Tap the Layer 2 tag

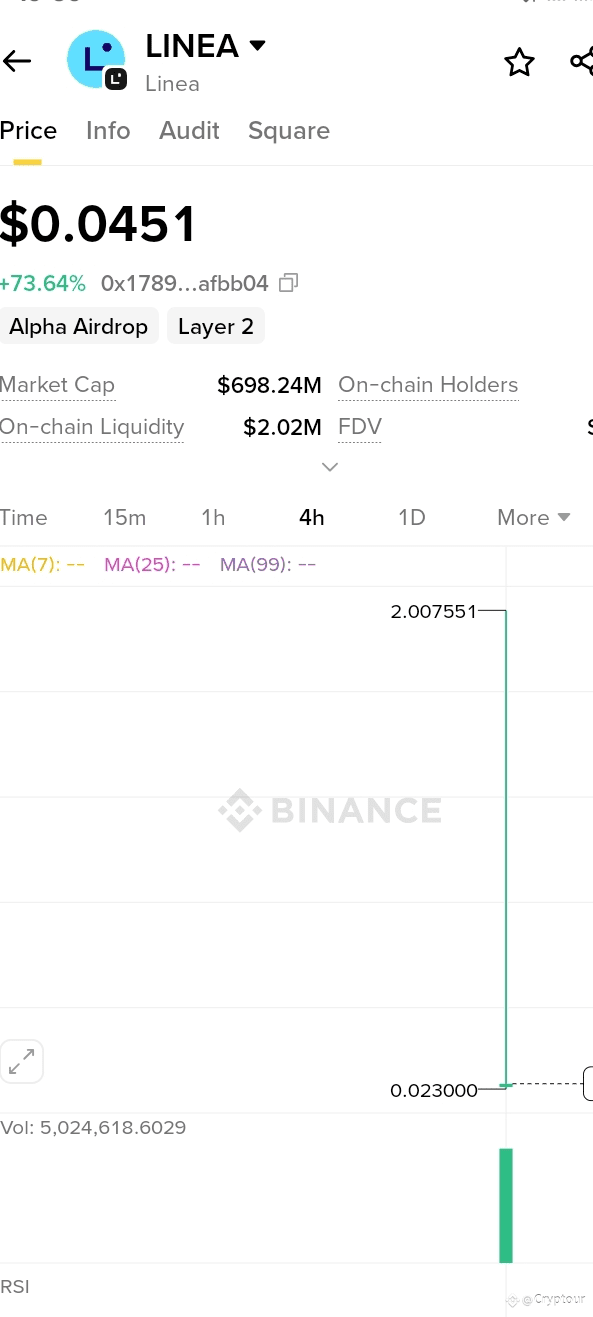tap(216, 326)
